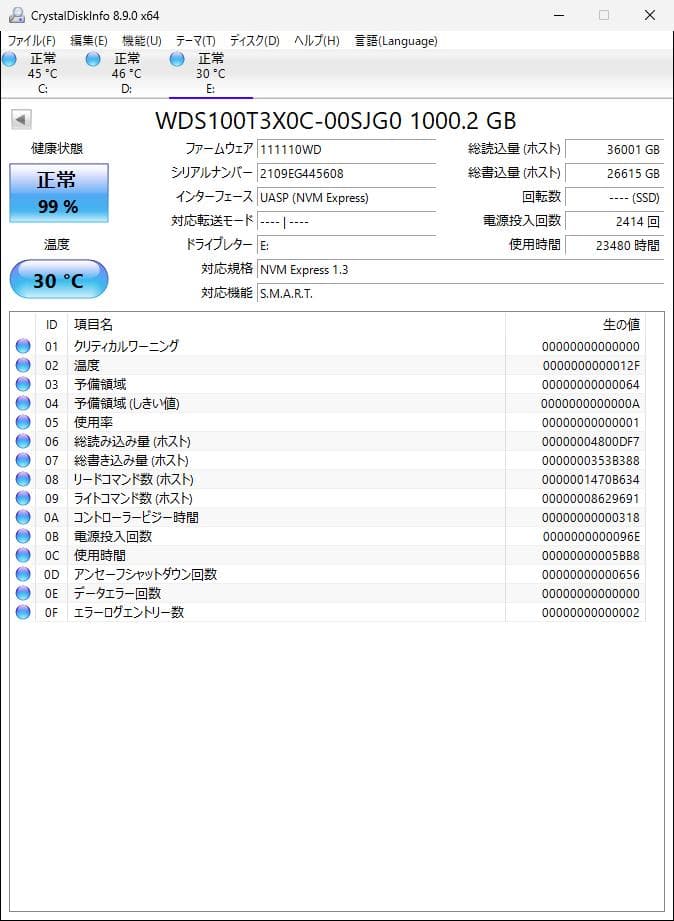This screenshot has width=674, height=921.
Task: Open the 言語(Language) menu
Action: click(396, 41)
